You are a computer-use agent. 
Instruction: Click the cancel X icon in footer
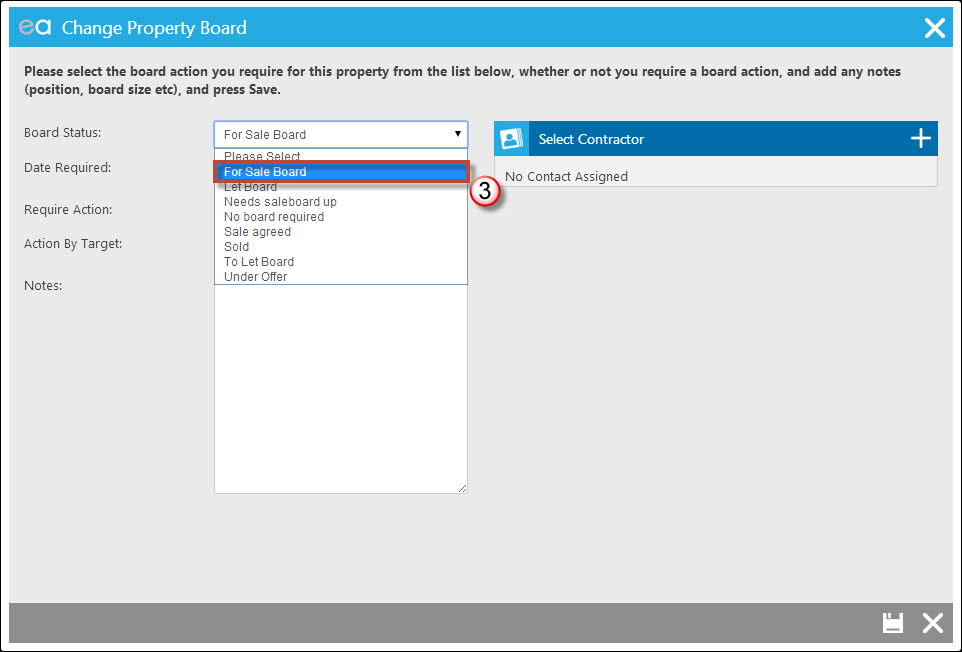[933, 623]
